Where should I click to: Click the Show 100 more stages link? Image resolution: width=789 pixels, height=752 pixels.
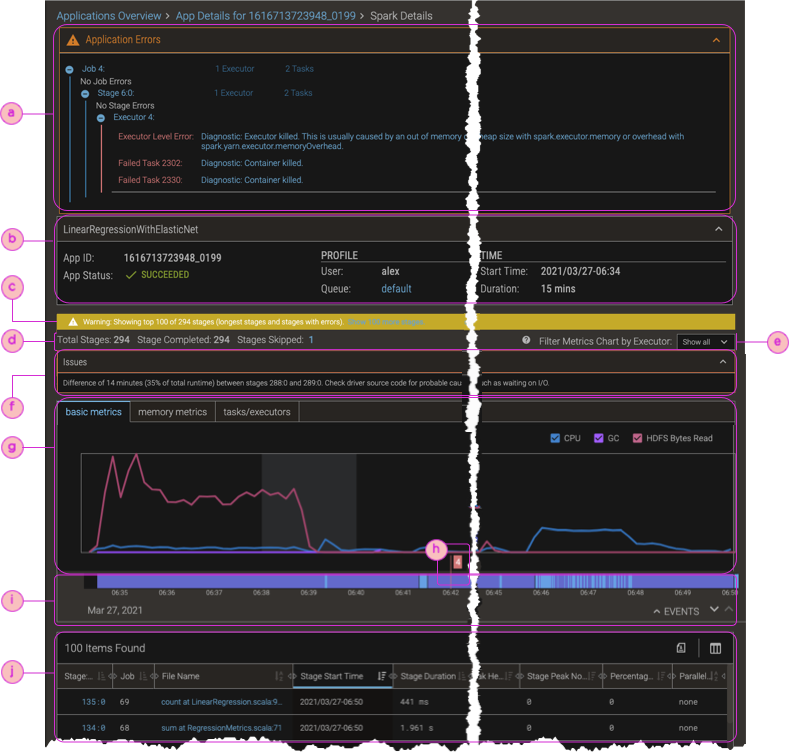pos(385,322)
